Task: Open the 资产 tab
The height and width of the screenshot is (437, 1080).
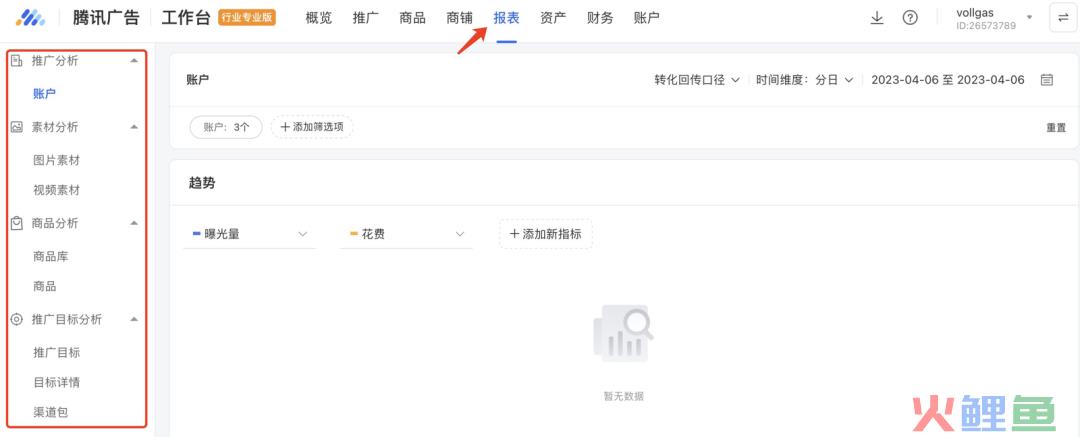Action: [x=553, y=19]
